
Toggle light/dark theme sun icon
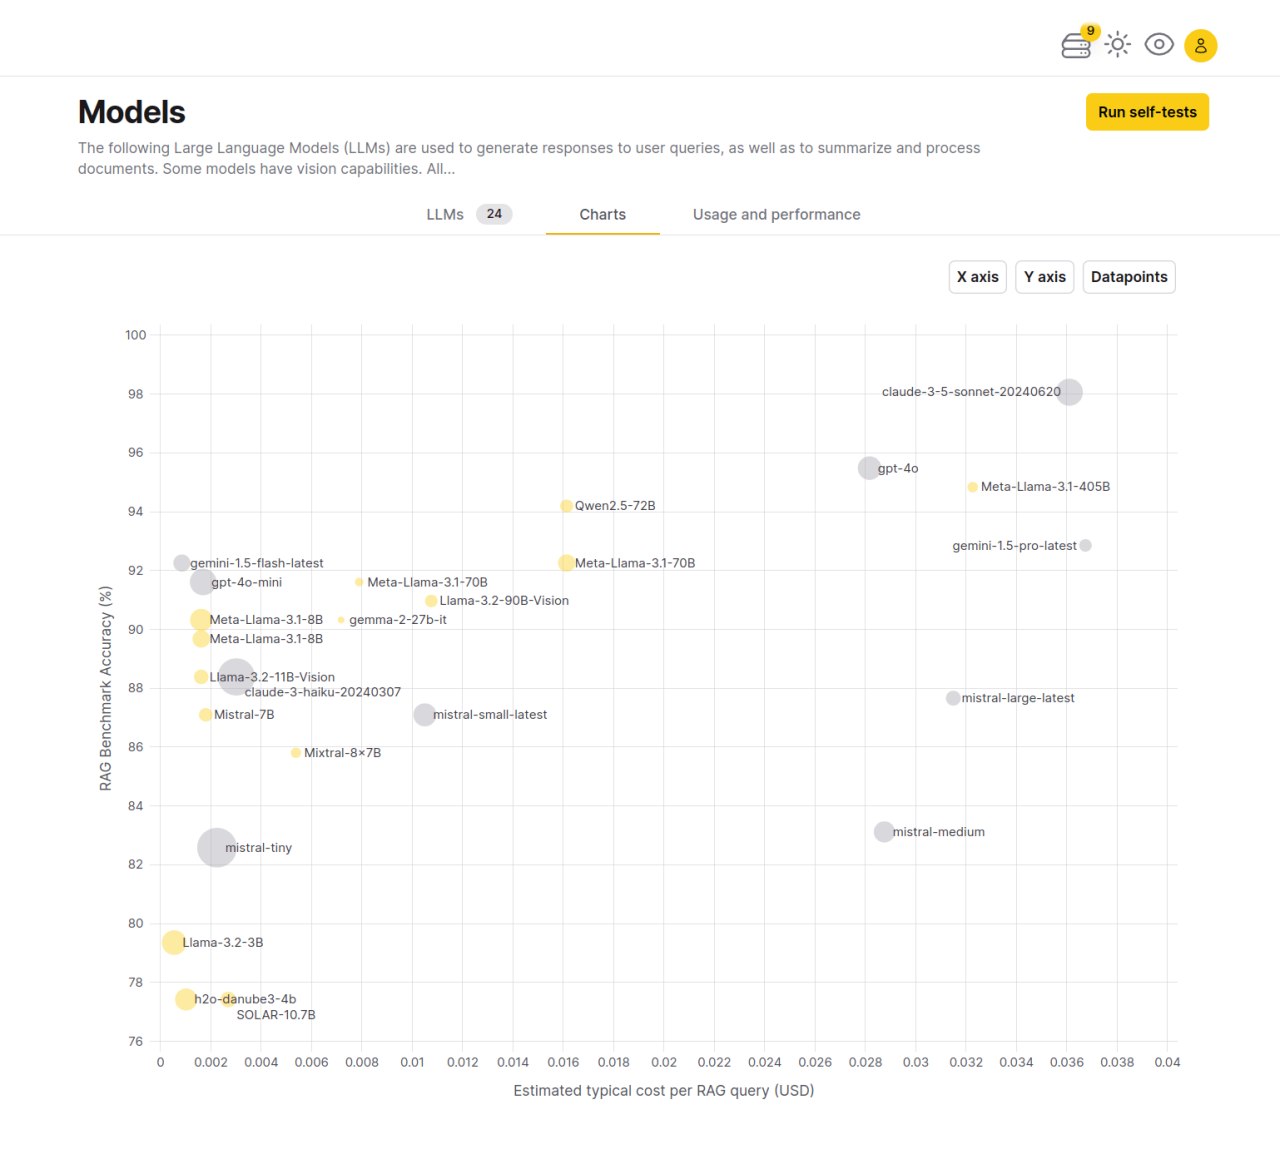pos(1117,45)
